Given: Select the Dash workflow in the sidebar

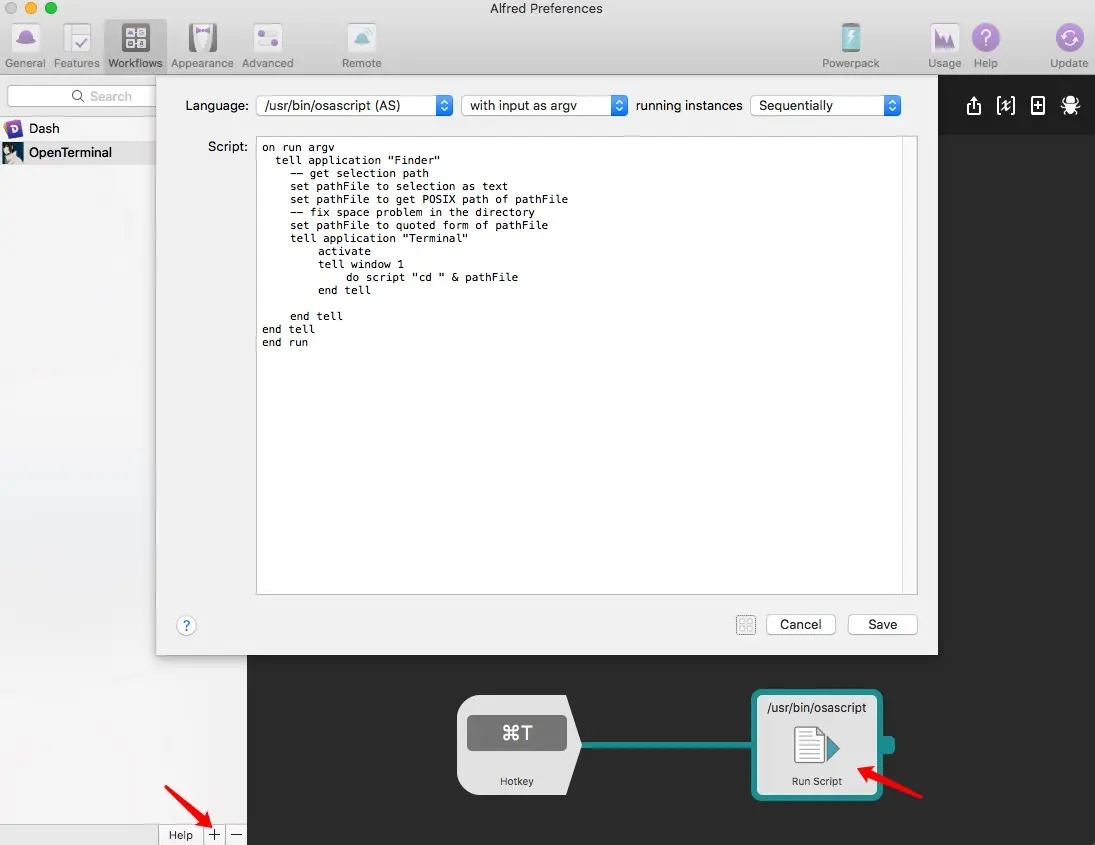Looking at the screenshot, I should tap(78, 128).
